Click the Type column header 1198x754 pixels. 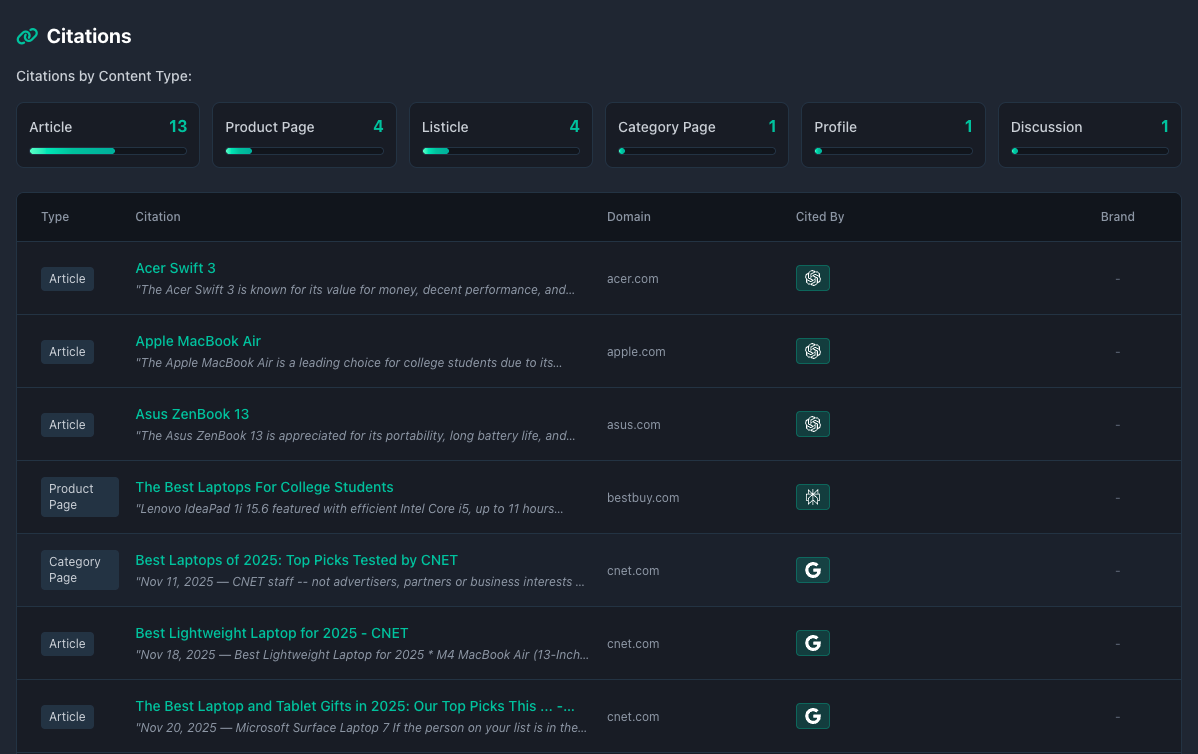[x=55, y=217]
